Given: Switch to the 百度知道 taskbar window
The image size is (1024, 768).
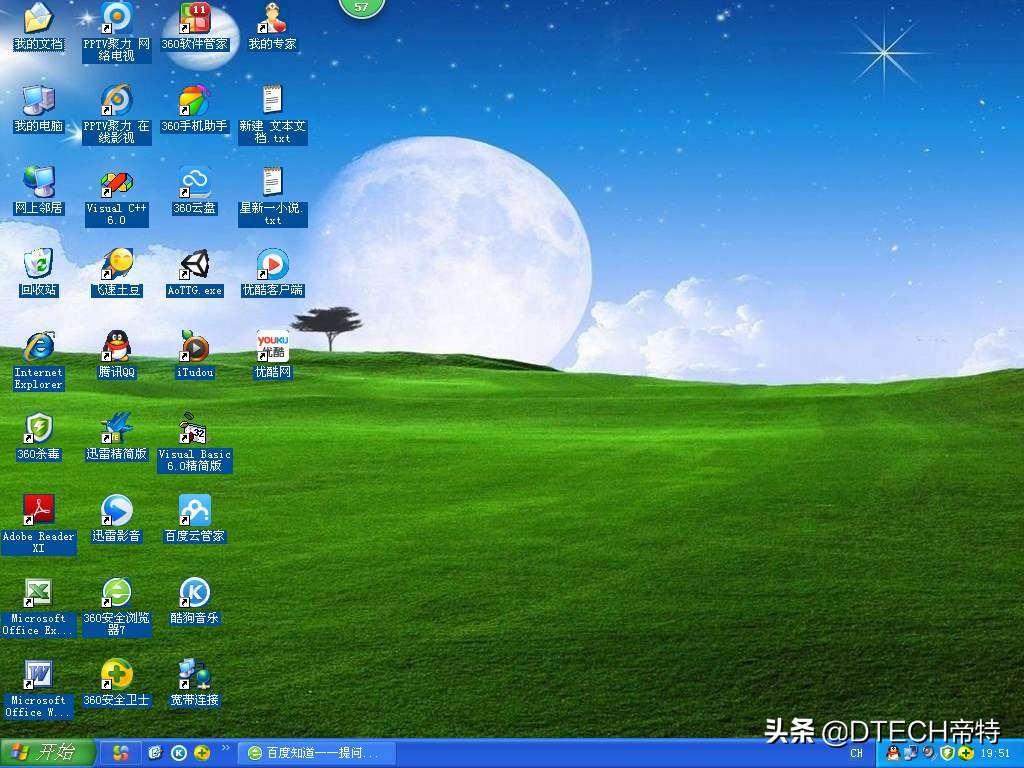Looking at the screenshot, I should click(x=315, y=752).
